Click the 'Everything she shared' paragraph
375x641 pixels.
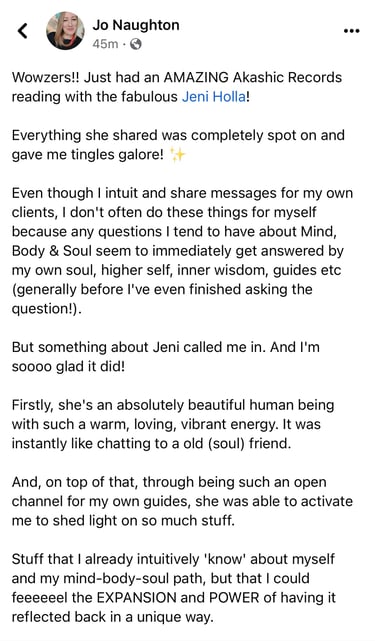point(178,145)
